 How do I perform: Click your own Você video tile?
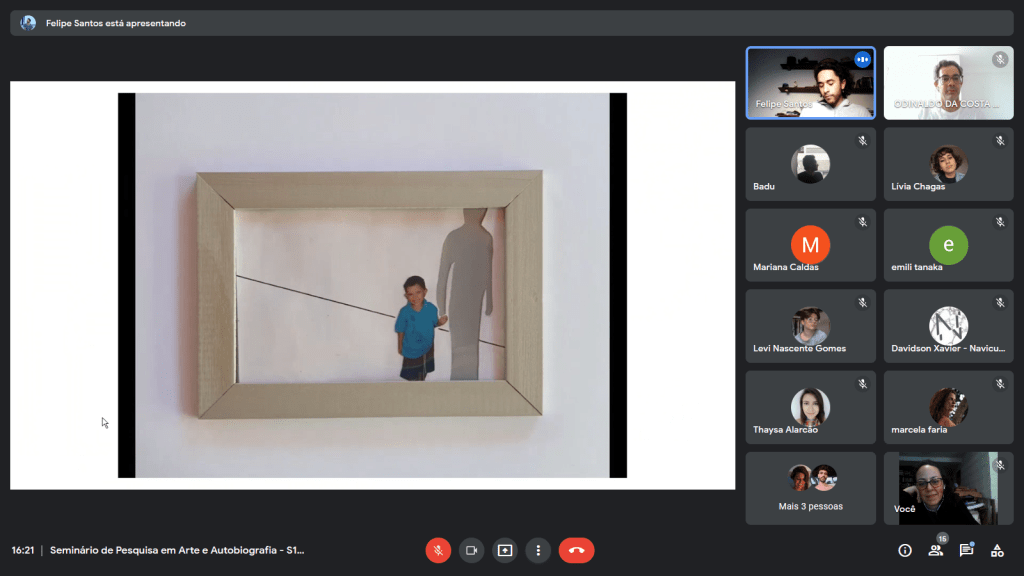click(x=948, y=488)
